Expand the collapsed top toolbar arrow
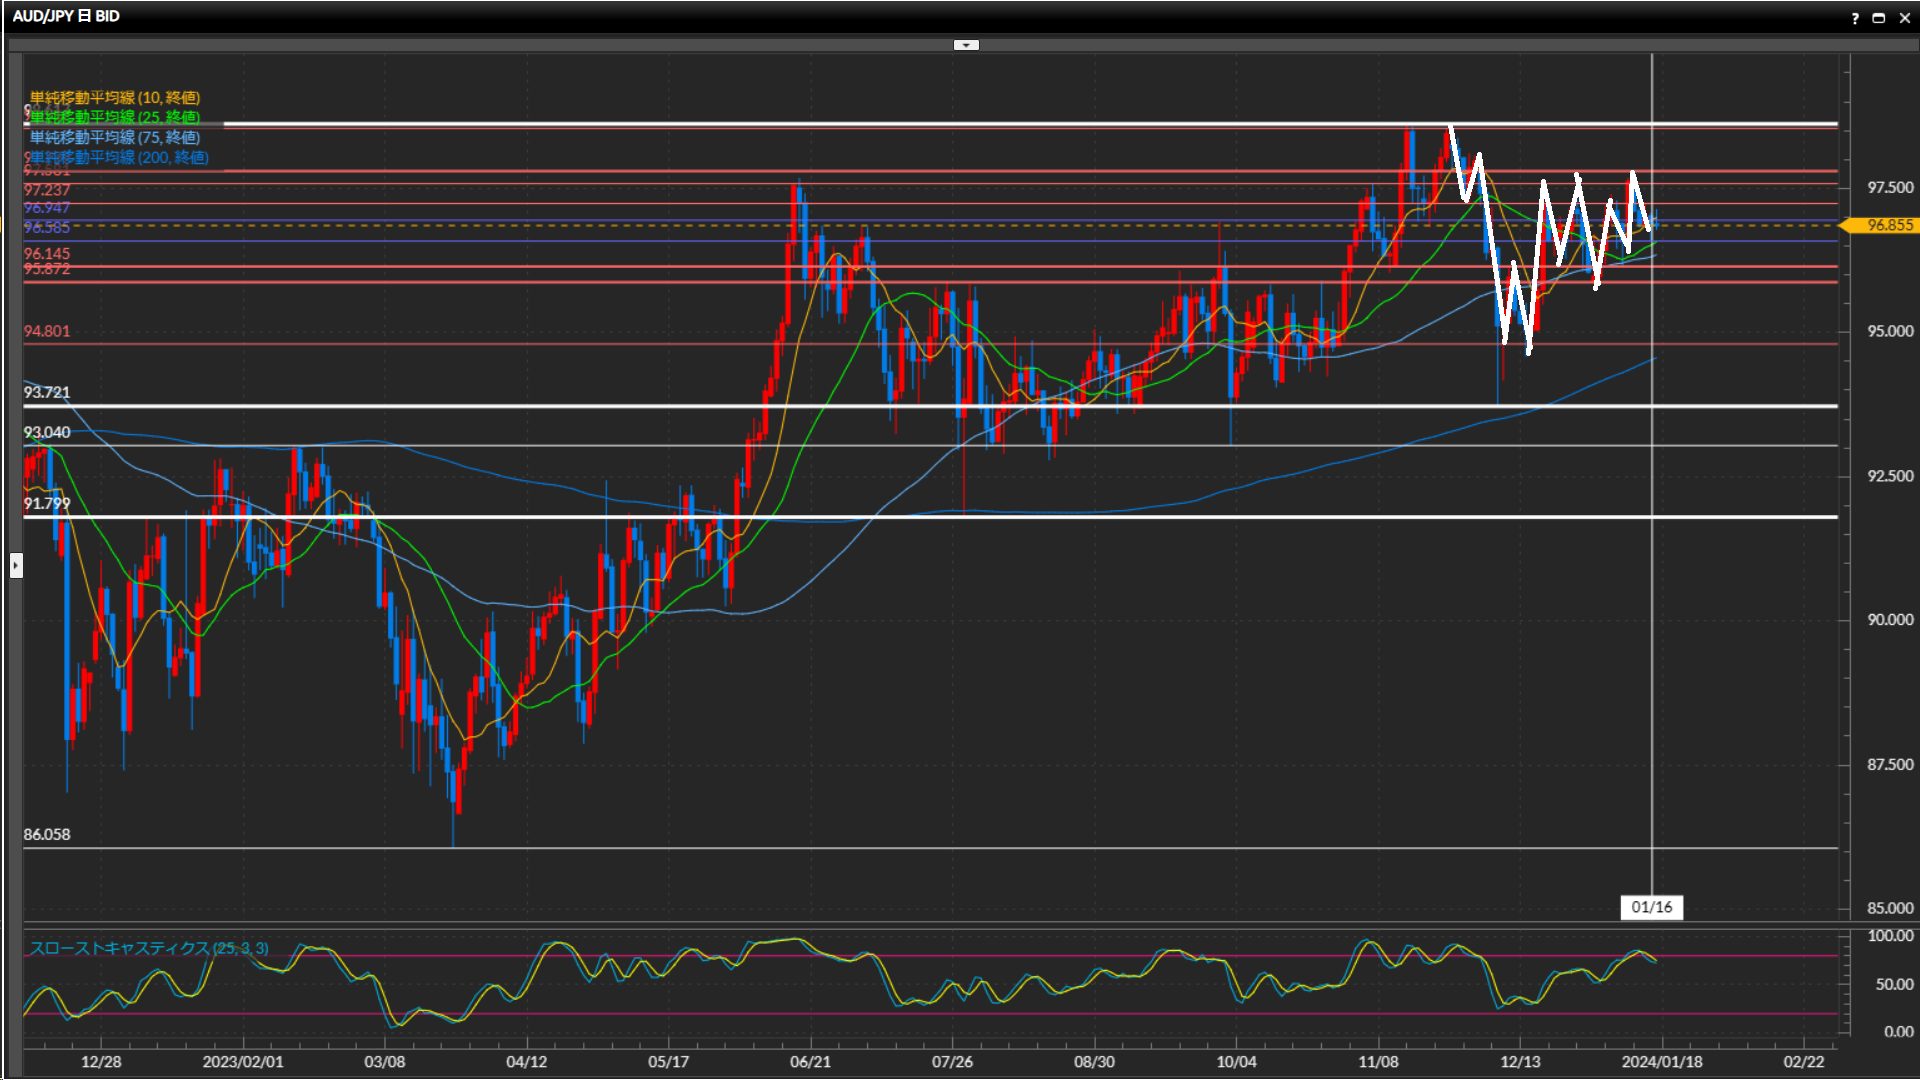Screen dimensions: 1920x1080 966,45
